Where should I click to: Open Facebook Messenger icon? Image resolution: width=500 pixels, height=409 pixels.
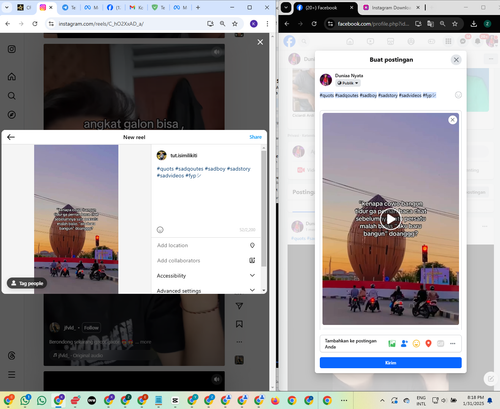click(x=463, y=41)
